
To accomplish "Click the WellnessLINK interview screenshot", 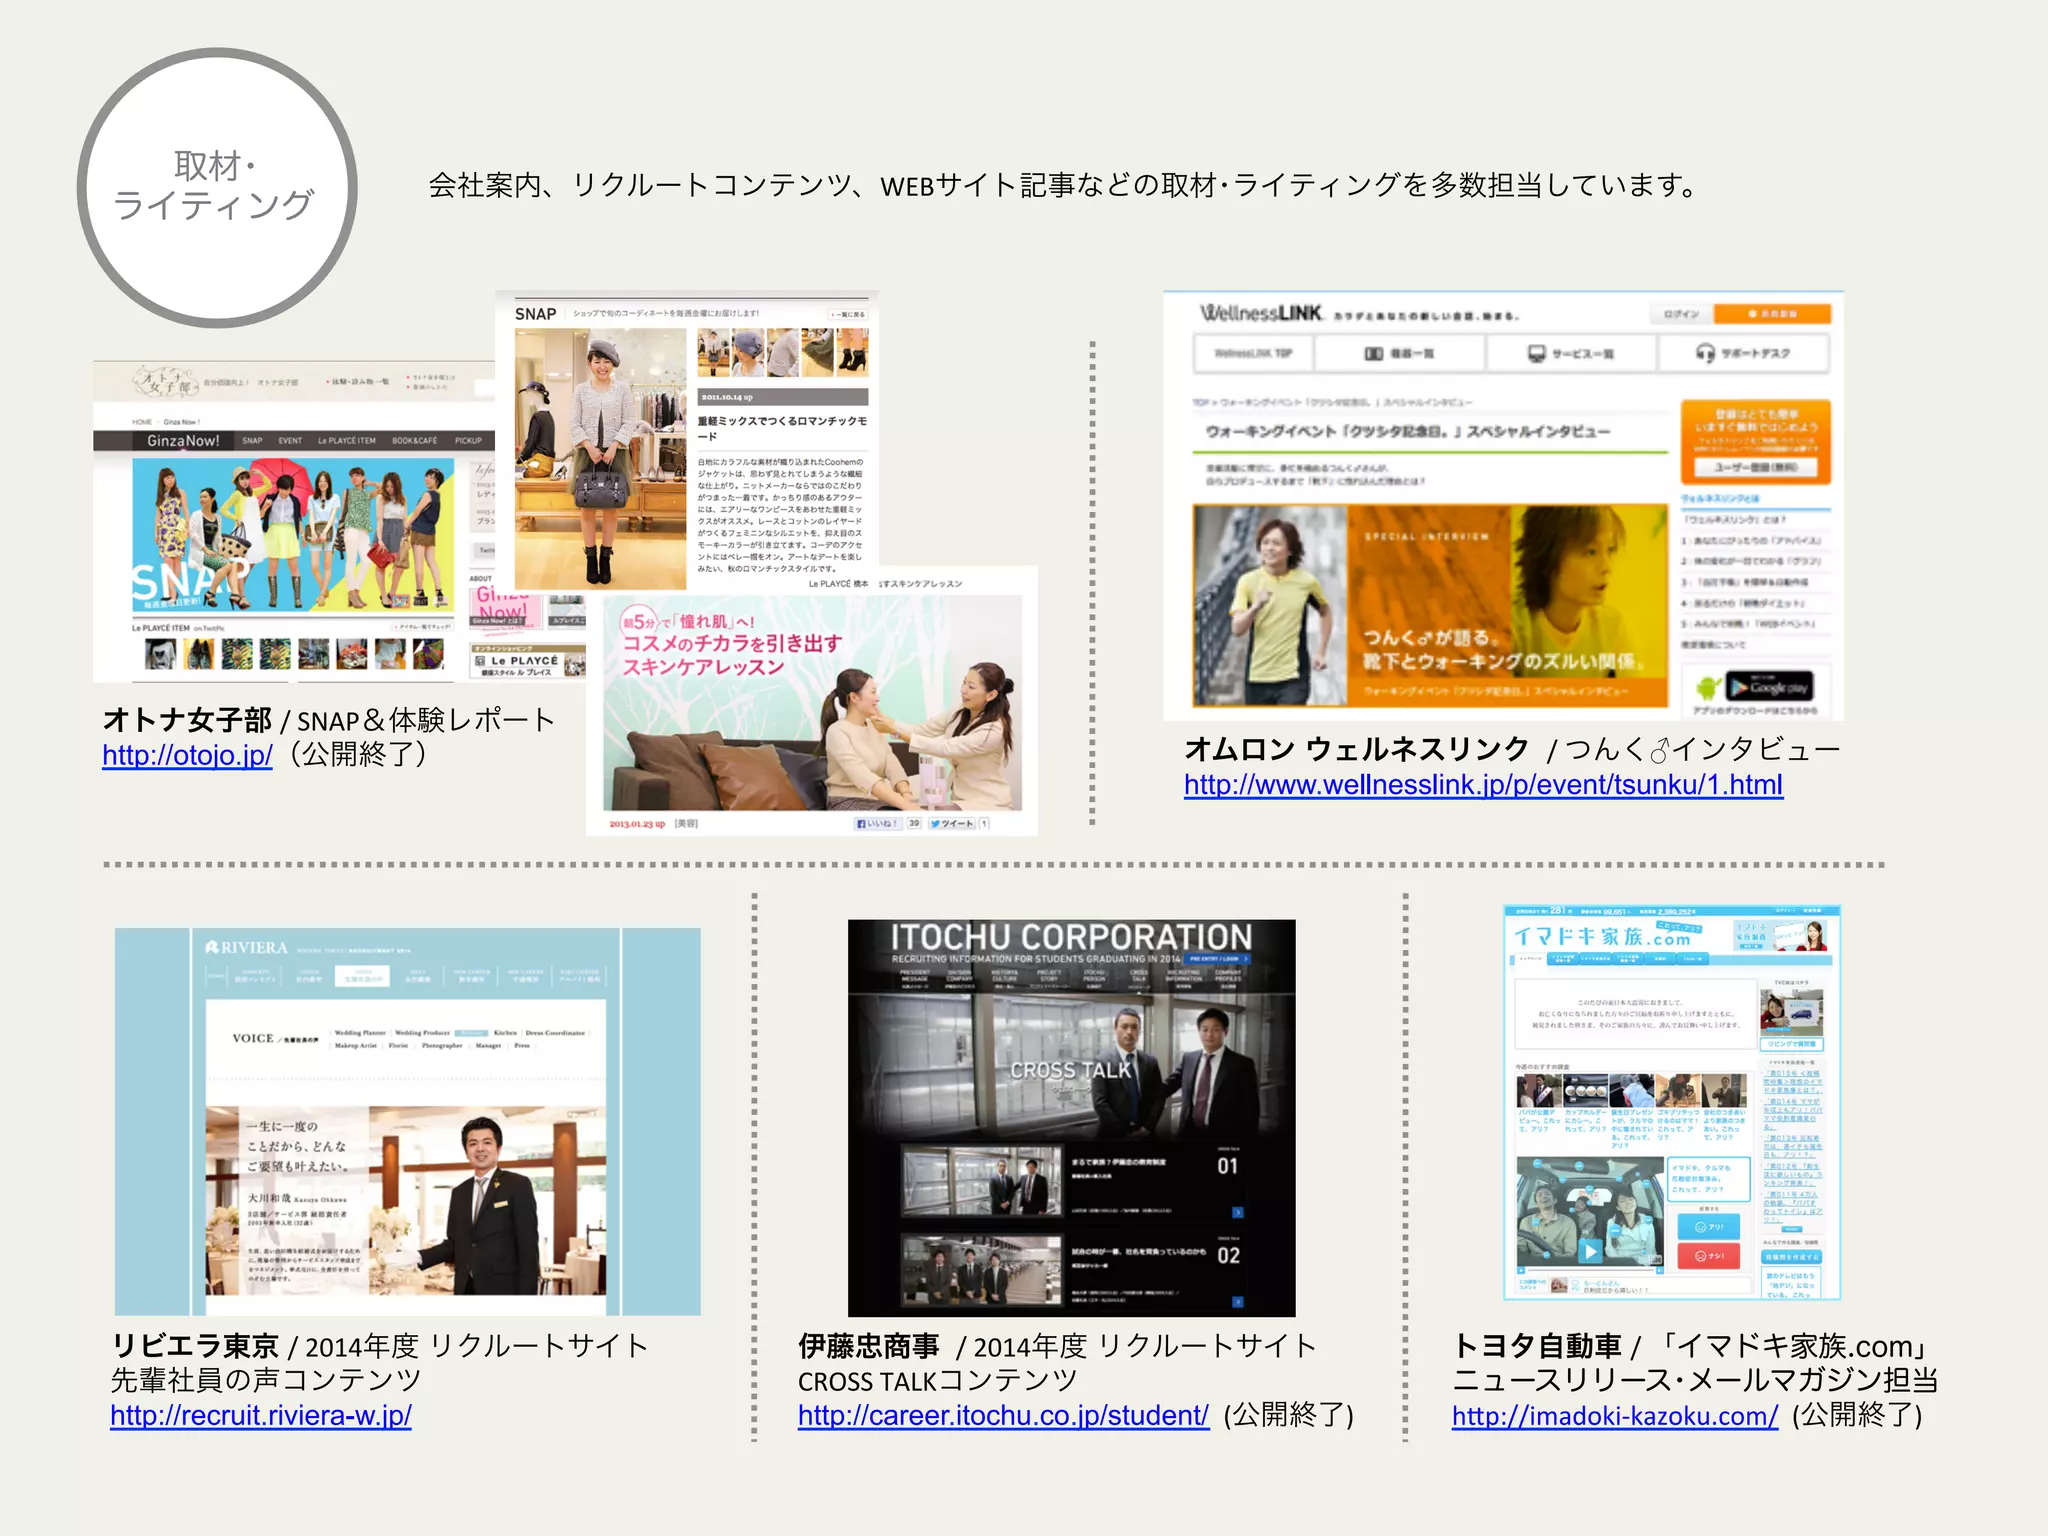I will [1503, 506].
